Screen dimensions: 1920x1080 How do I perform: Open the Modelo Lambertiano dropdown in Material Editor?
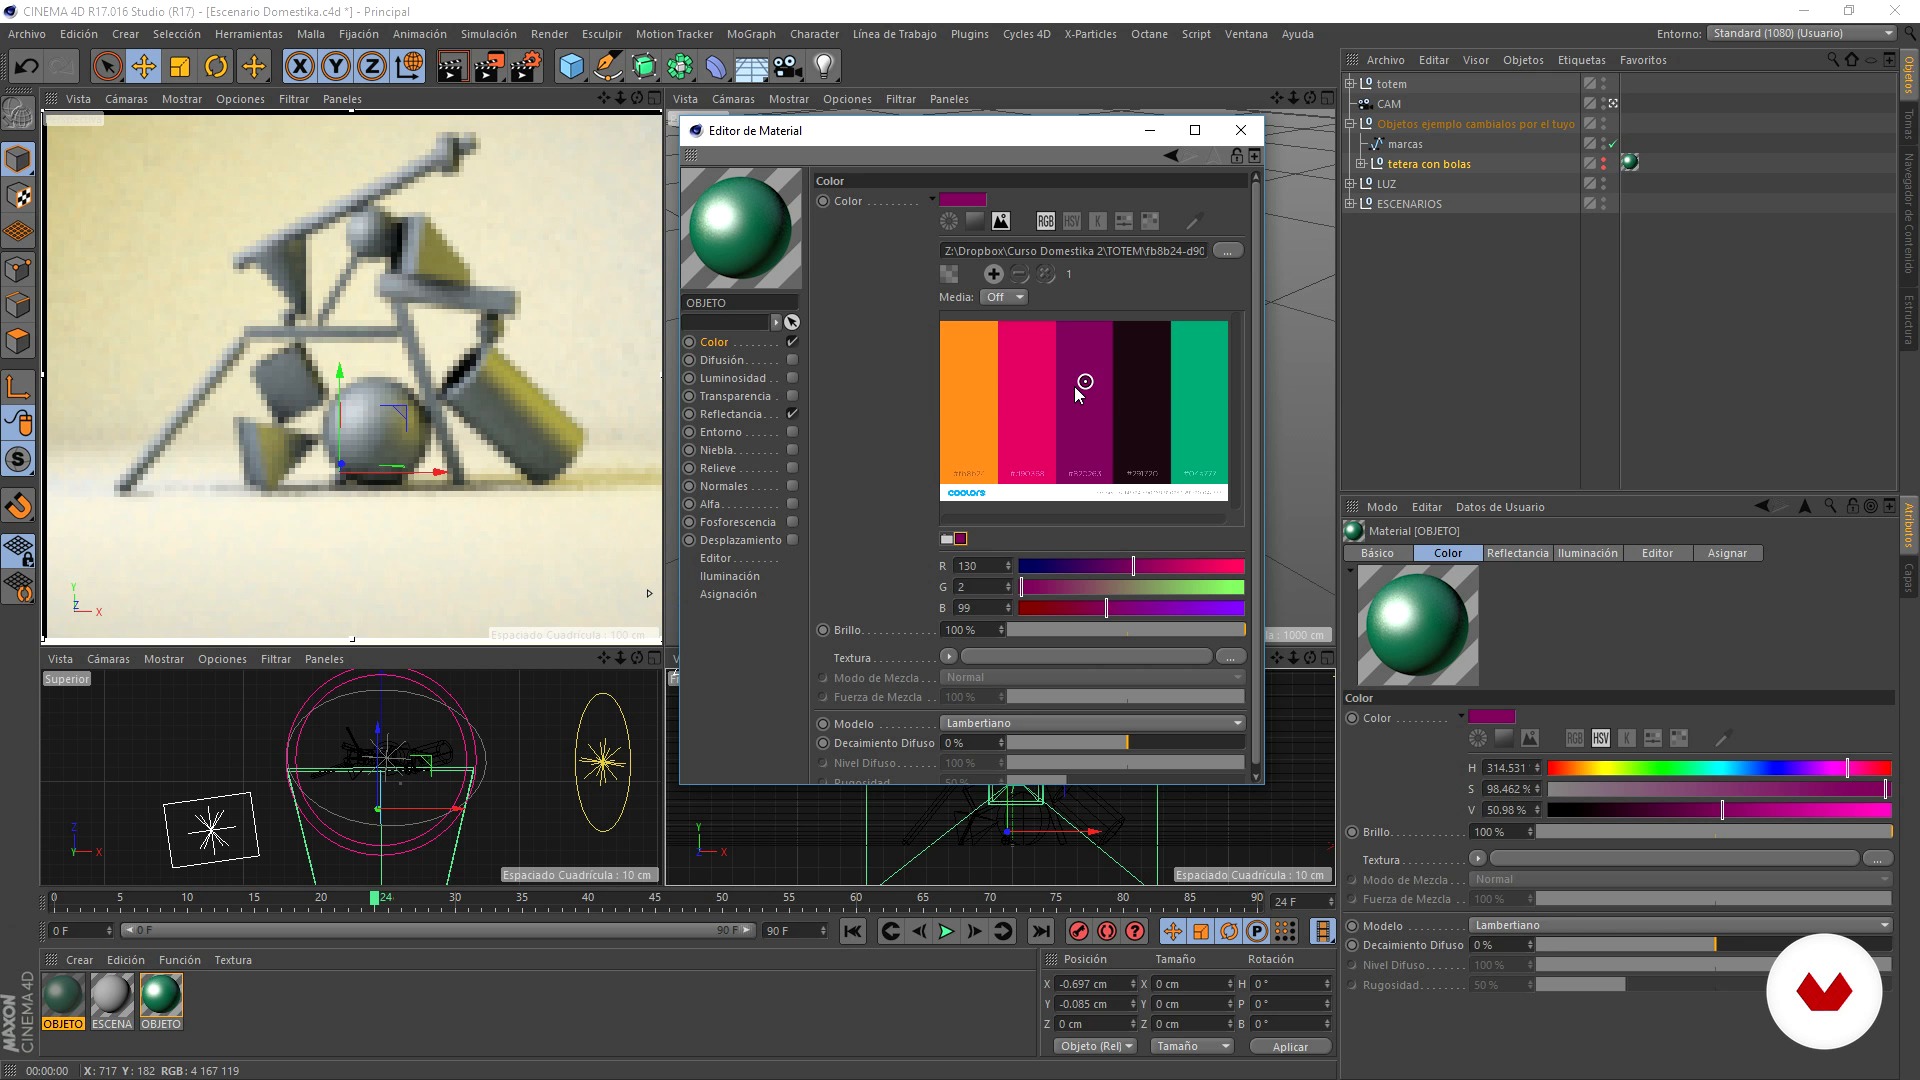click(1093, 723)
